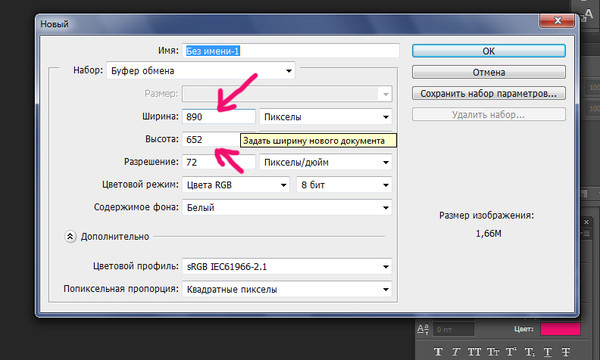Open the Цветовой режим Цвета RGB dropdown
600x360 pixels.
[x=236, y=185]
